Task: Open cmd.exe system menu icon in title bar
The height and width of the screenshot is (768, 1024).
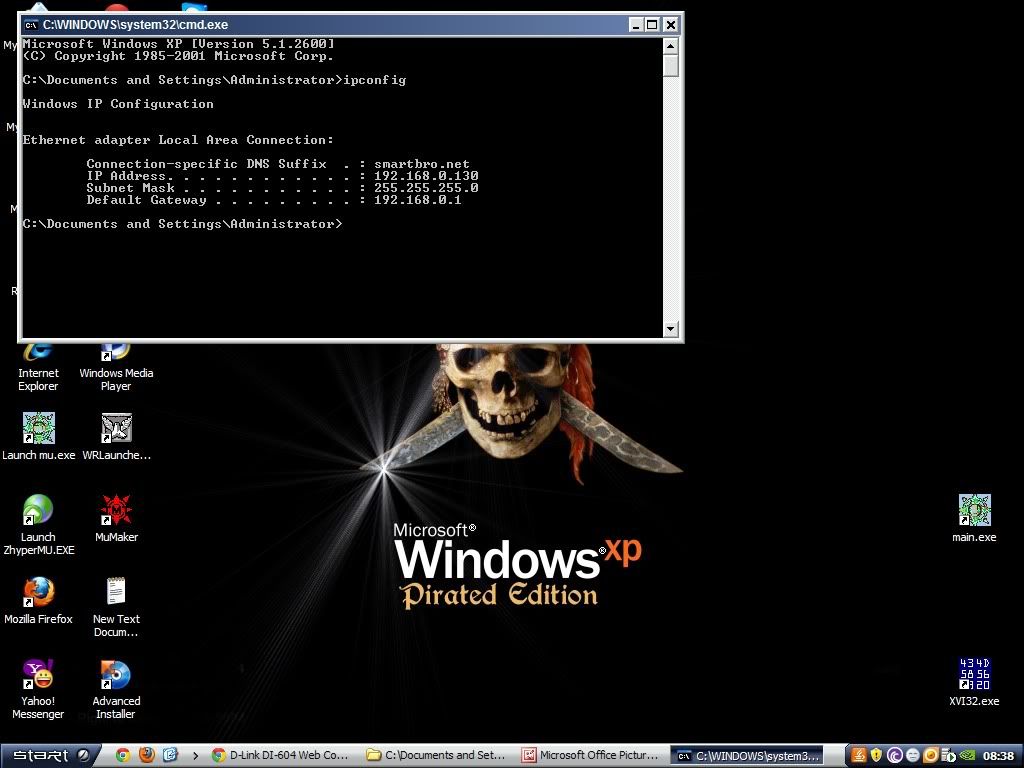Action: pos(31,25)
